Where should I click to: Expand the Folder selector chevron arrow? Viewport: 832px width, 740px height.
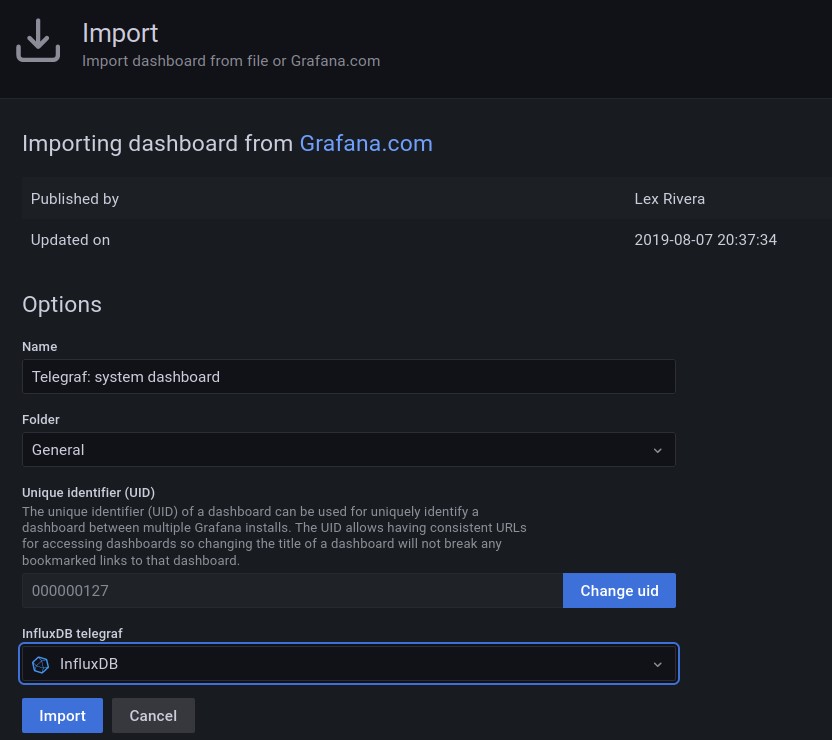pyautogui.click(x=657, y=450)
